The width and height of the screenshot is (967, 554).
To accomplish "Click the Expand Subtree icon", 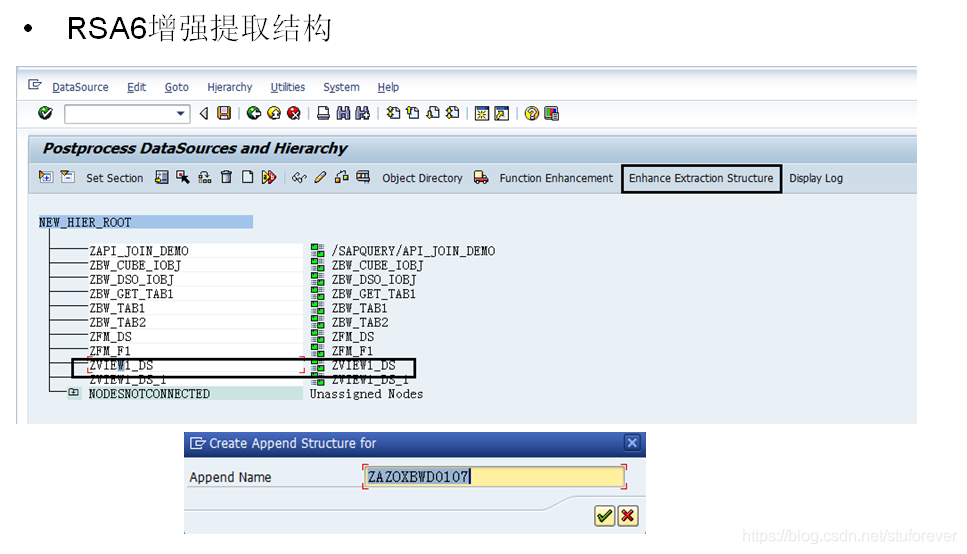I will point(46,177).
